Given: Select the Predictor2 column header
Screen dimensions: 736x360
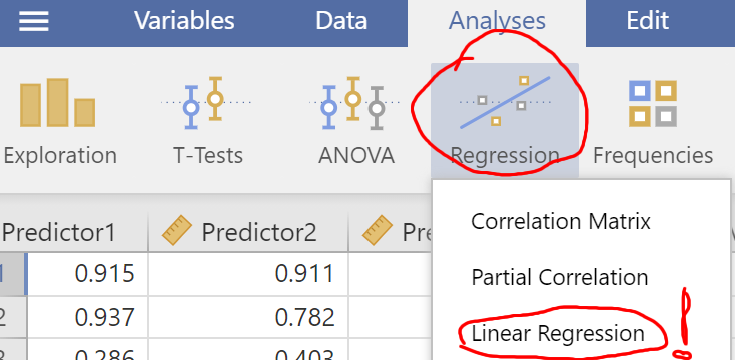Looking at the screenshot, I should tap(248, 231).
